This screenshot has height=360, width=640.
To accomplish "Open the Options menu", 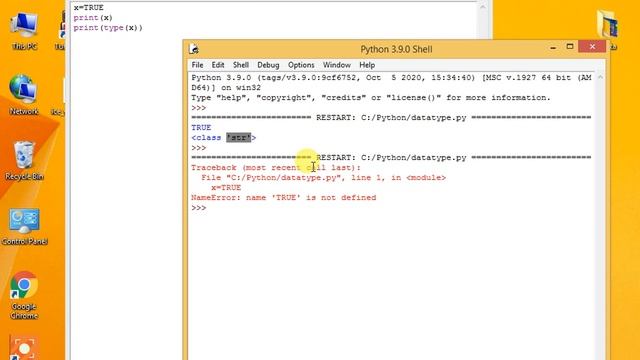I will (x=301, y=65).
